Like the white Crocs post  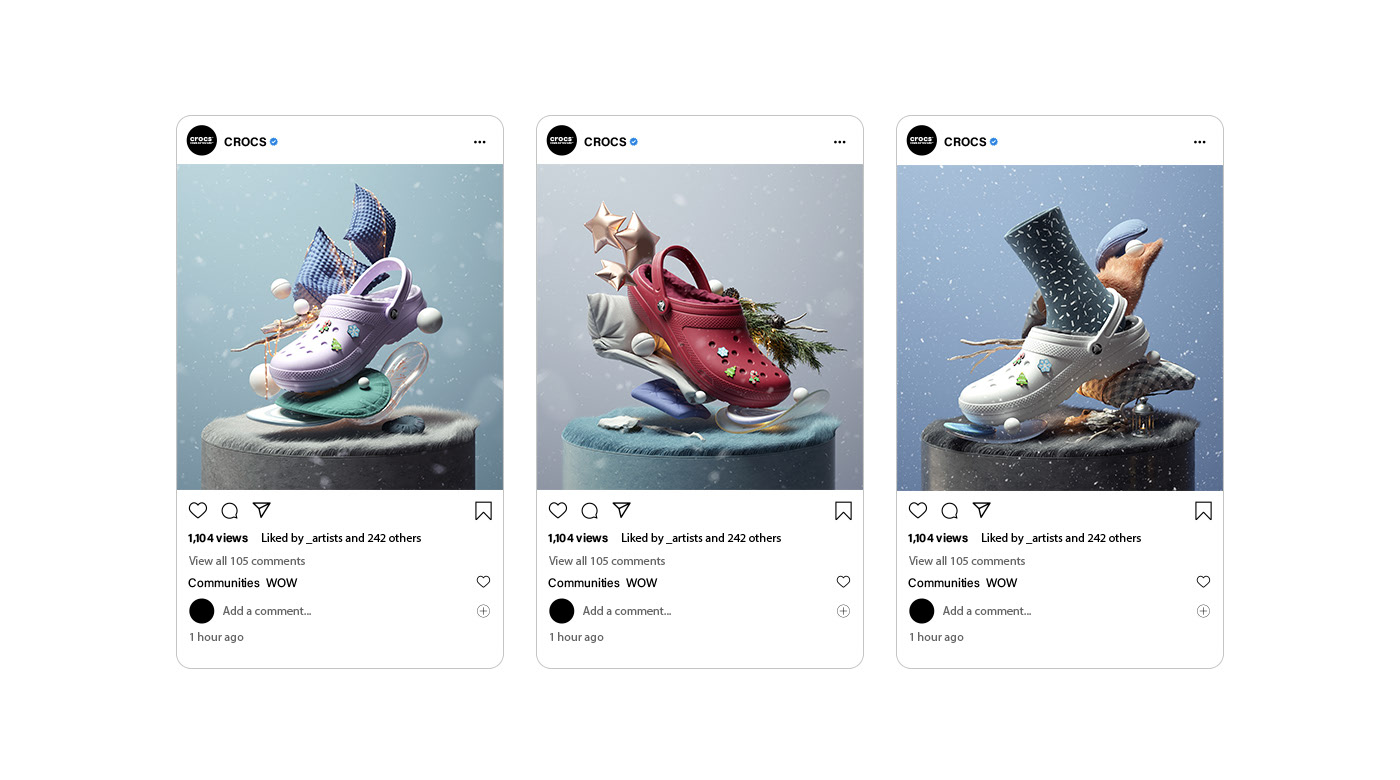point(918,510)
